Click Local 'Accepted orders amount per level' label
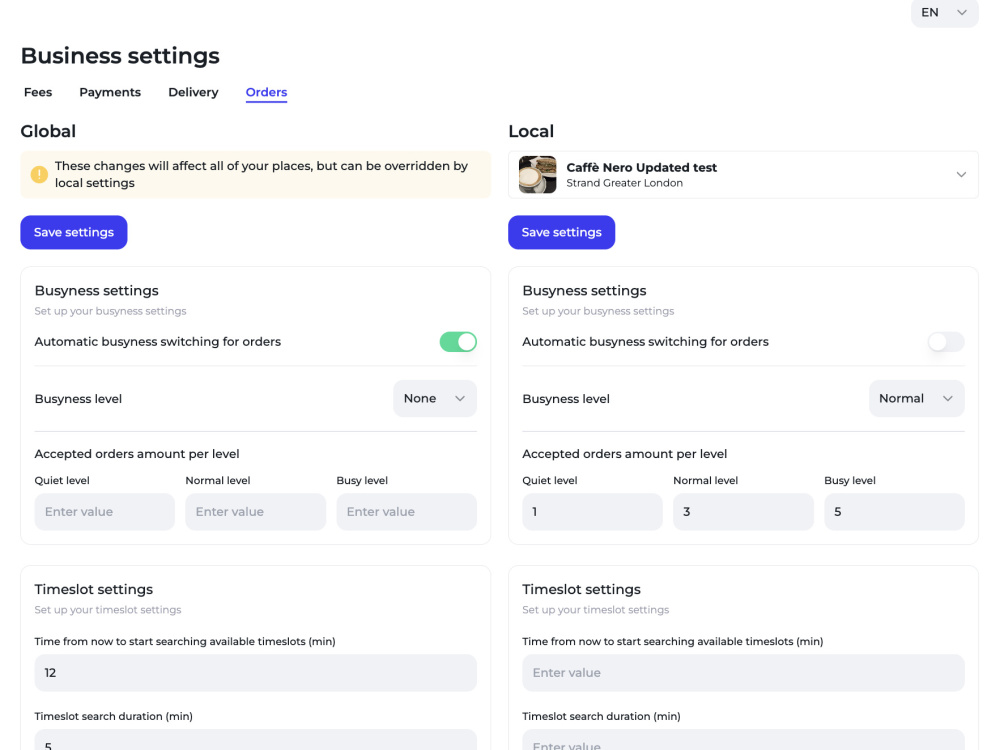 pyautogui.click(x=624, y=454)
